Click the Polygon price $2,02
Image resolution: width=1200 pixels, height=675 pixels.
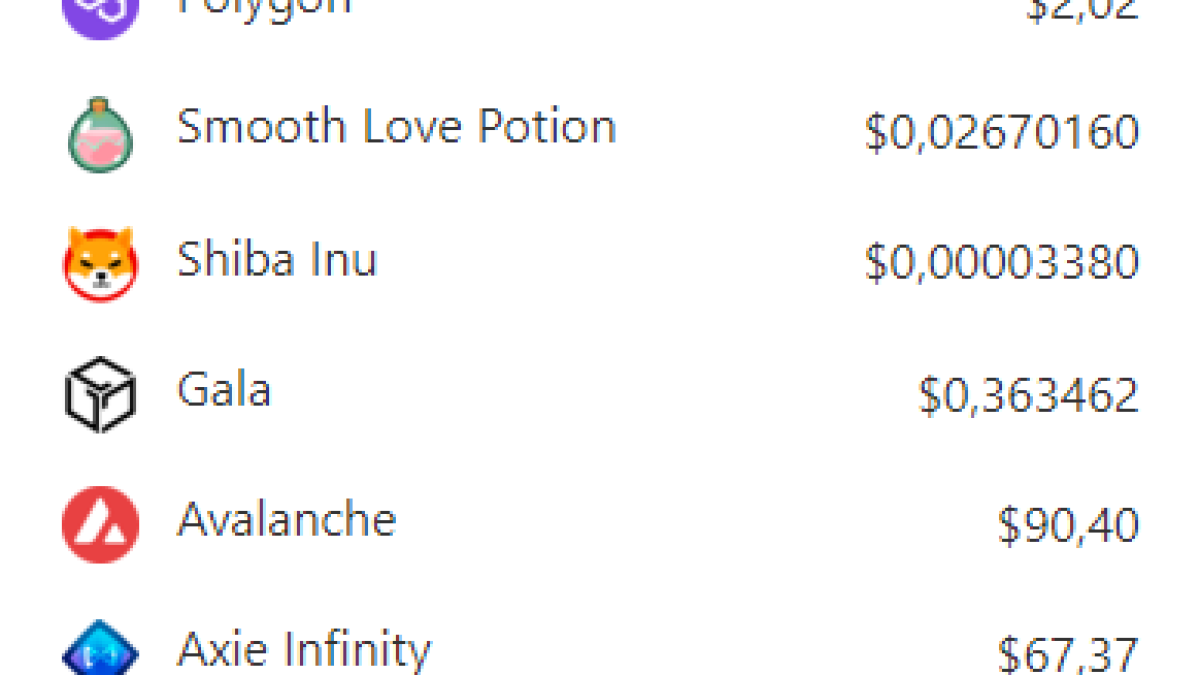pyautogui.click(x=1083, y=8)
